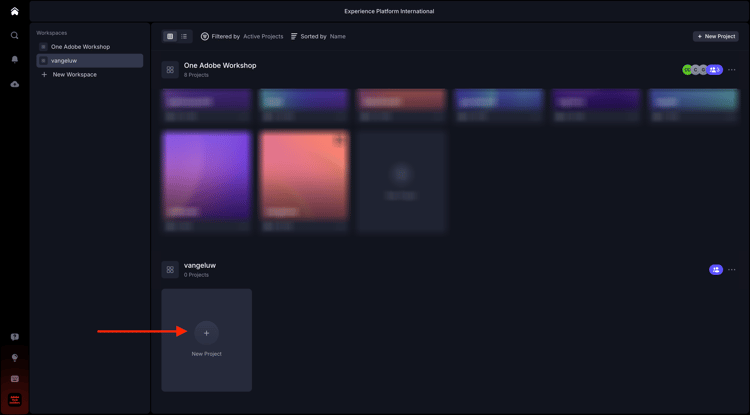Click the lightbulb icon in sidebar
Screen dimensions: 750x415
[15, 358]
